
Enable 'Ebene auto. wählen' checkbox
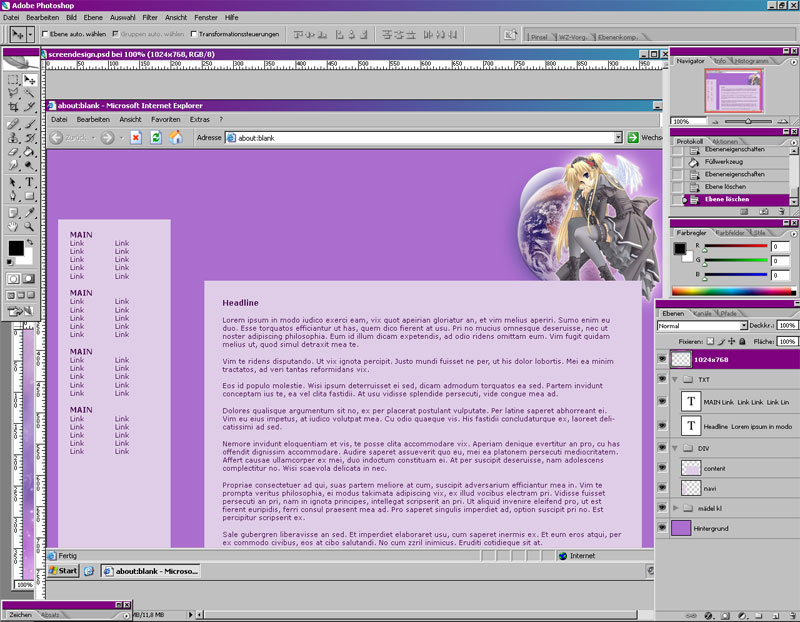[x=45, y=34]
